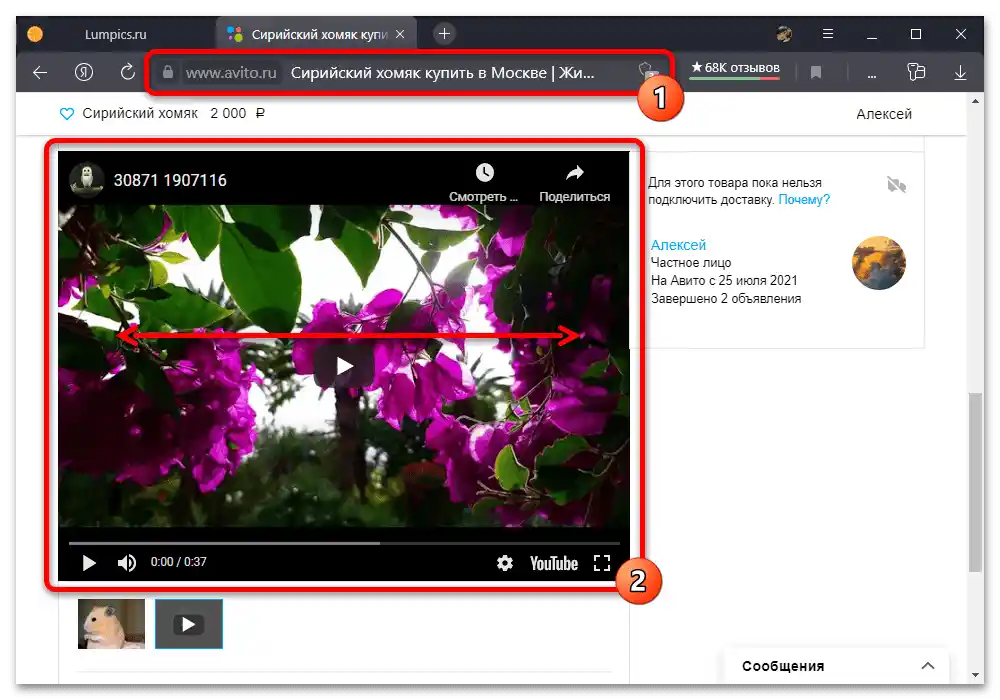Go back with the browser back arrow
Viewport: 1000px width, 700px height.
coord(40,73)
